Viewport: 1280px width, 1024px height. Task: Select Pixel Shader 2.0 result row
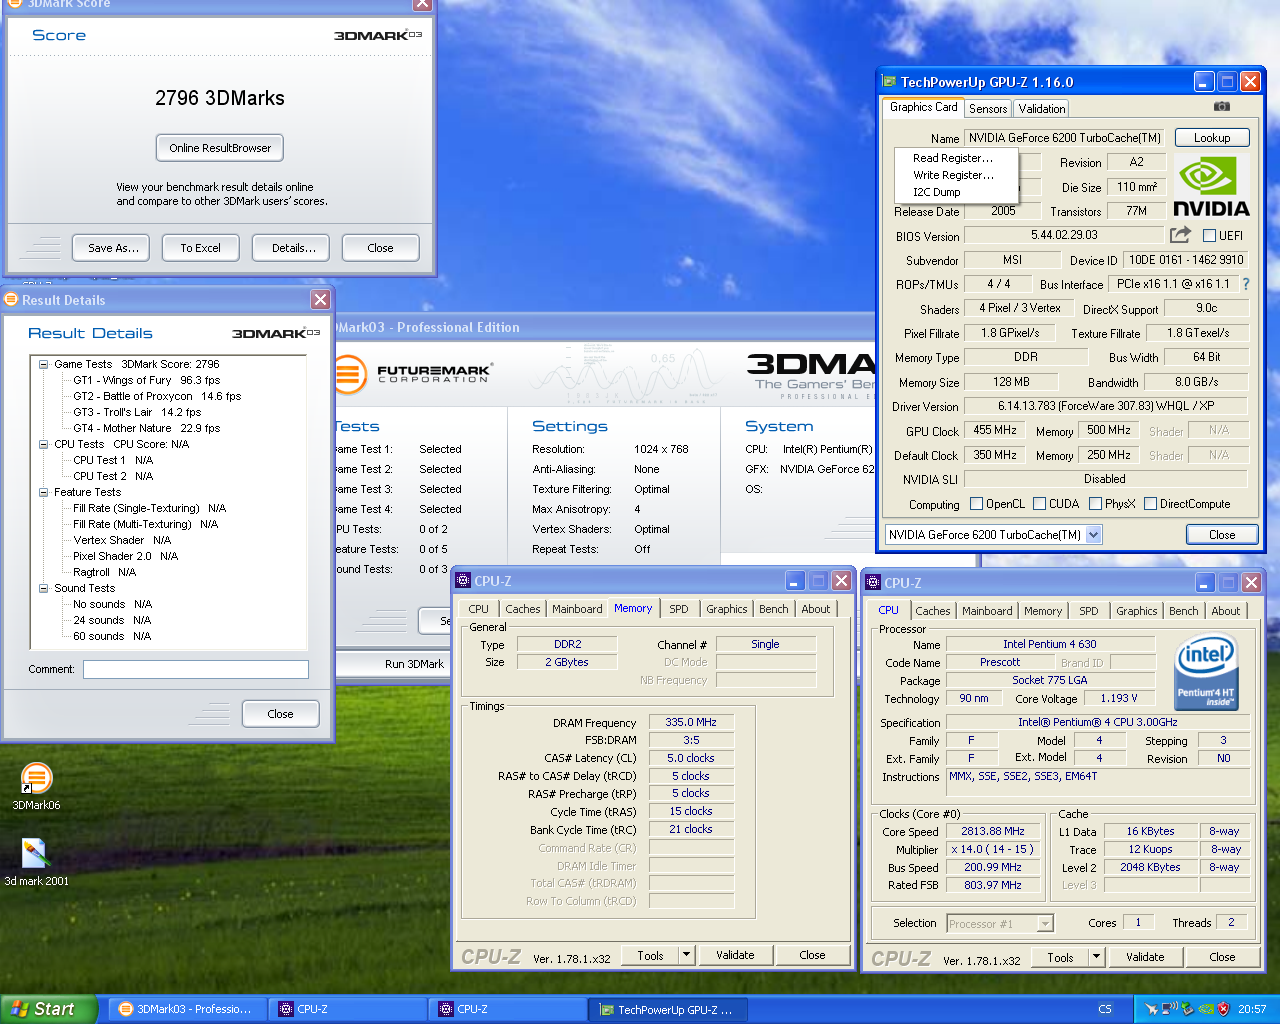[125, 556]
